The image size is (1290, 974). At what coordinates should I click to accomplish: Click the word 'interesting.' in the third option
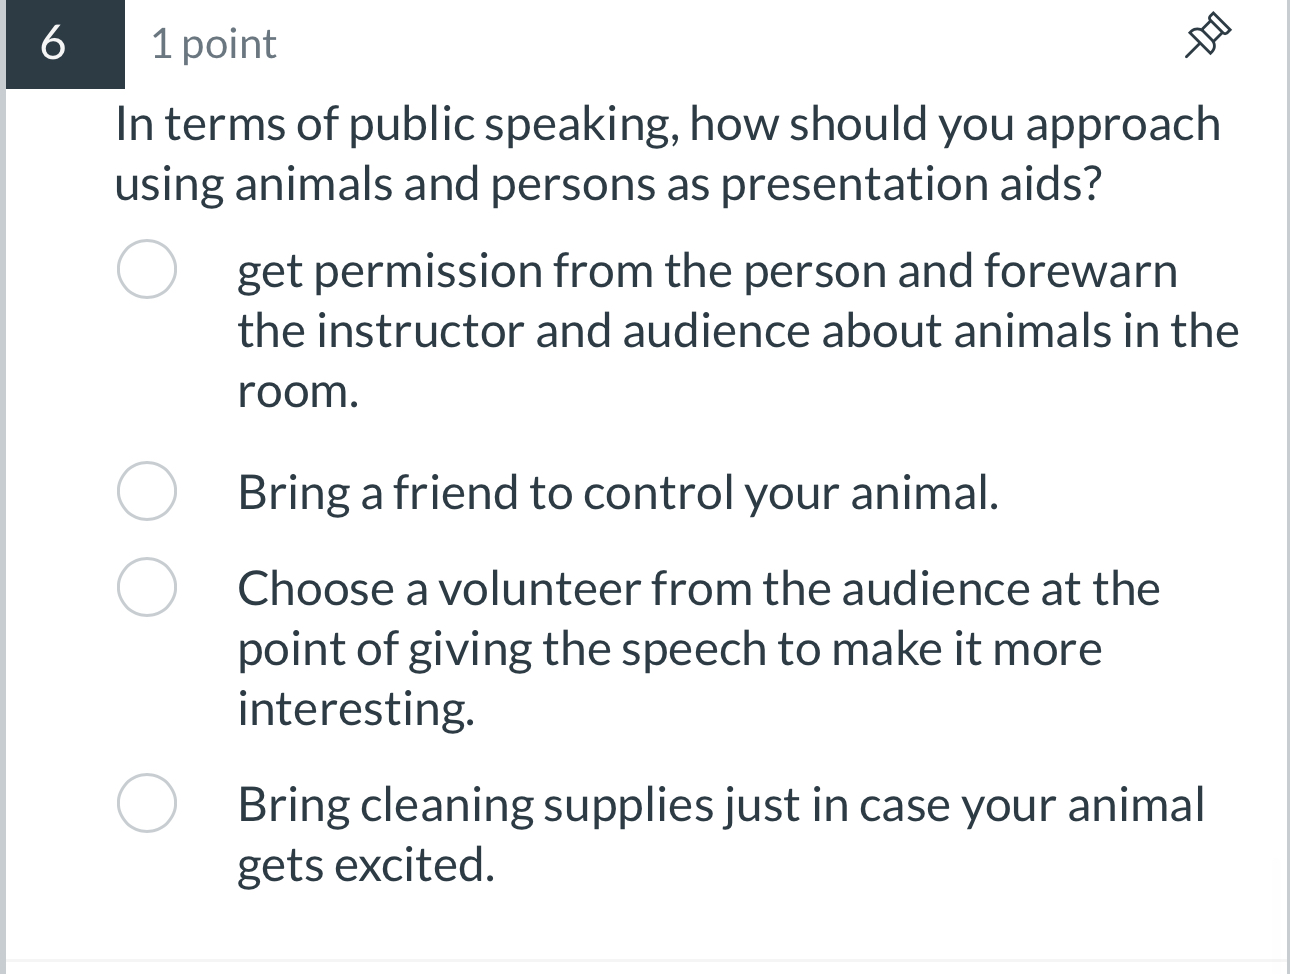click(x=358, y=708)
